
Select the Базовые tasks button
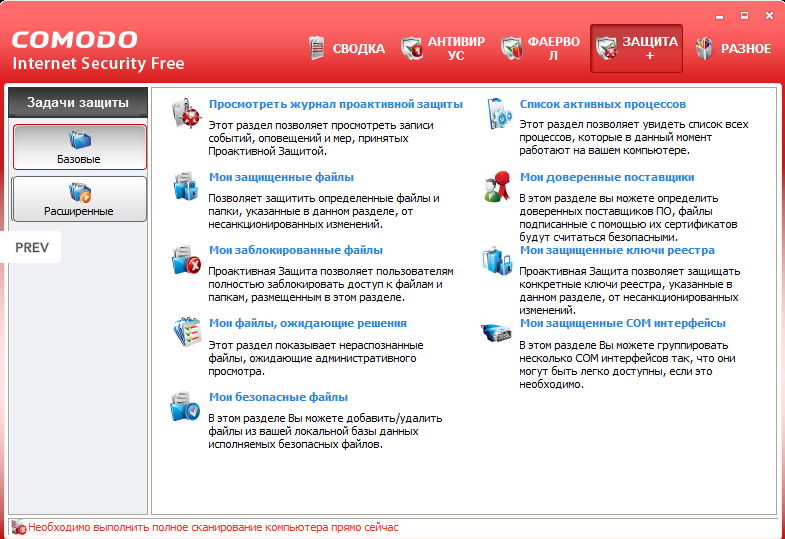point(80,147)
